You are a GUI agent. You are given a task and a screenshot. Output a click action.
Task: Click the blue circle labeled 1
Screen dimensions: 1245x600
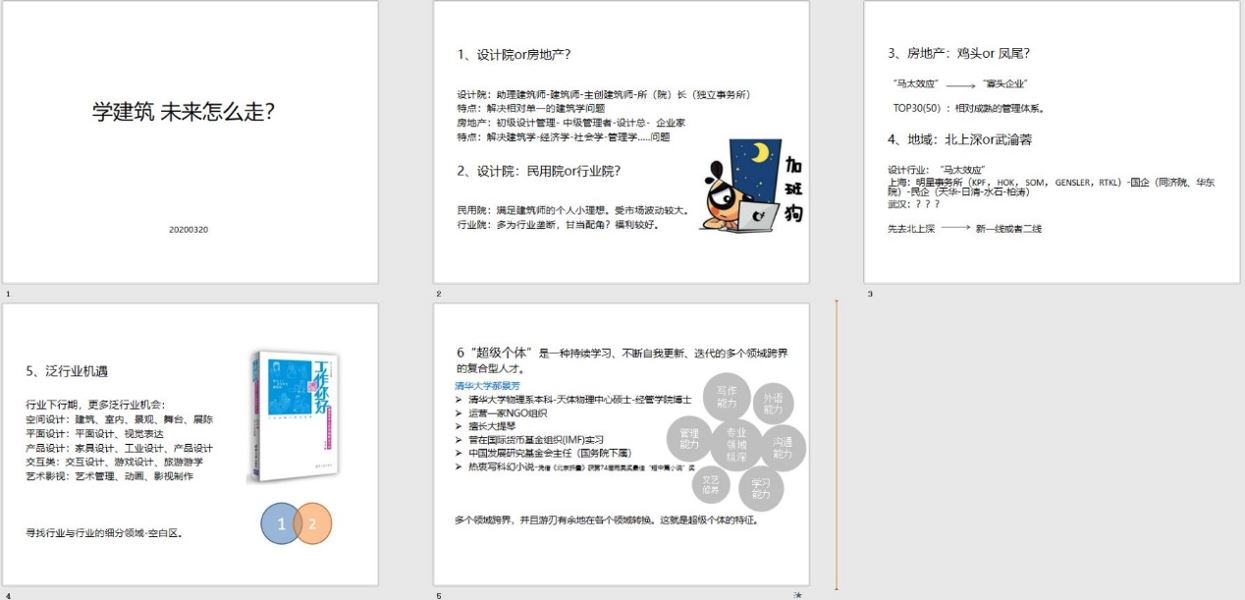coord(282,523)
